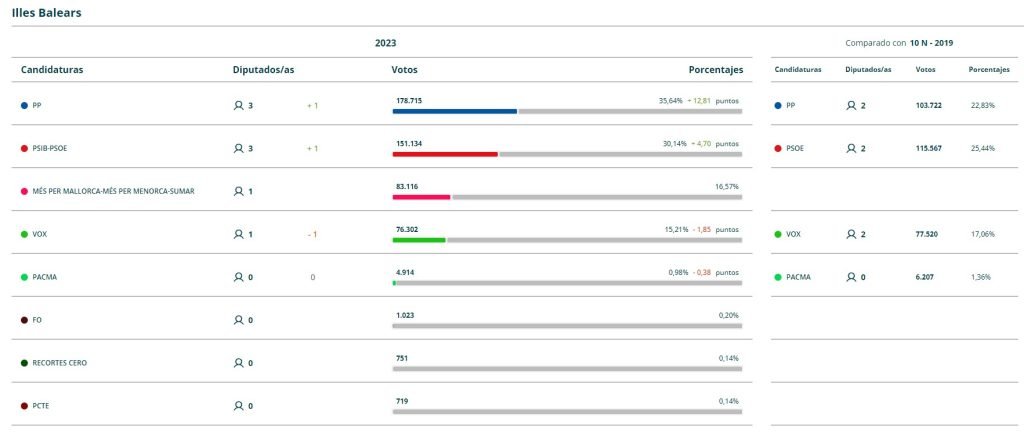
Task: Click the deputies icon for MÉS PER MALLORCA
Action: 238,191
